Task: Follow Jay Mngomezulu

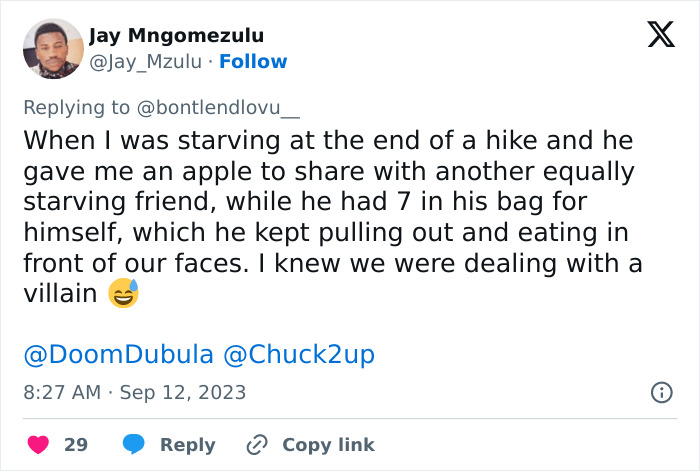Action: (x=253, y=62)
